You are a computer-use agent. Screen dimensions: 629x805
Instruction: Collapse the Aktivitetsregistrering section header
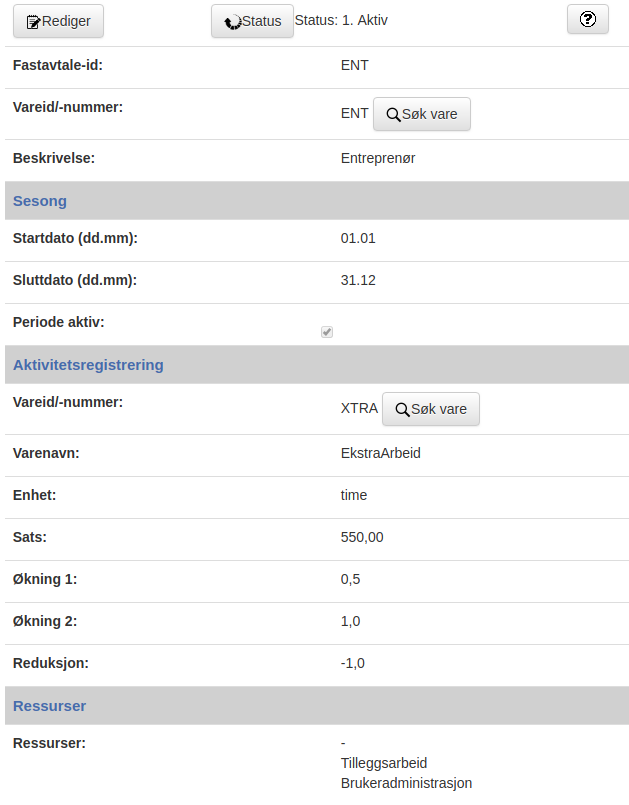click(317, 365)
